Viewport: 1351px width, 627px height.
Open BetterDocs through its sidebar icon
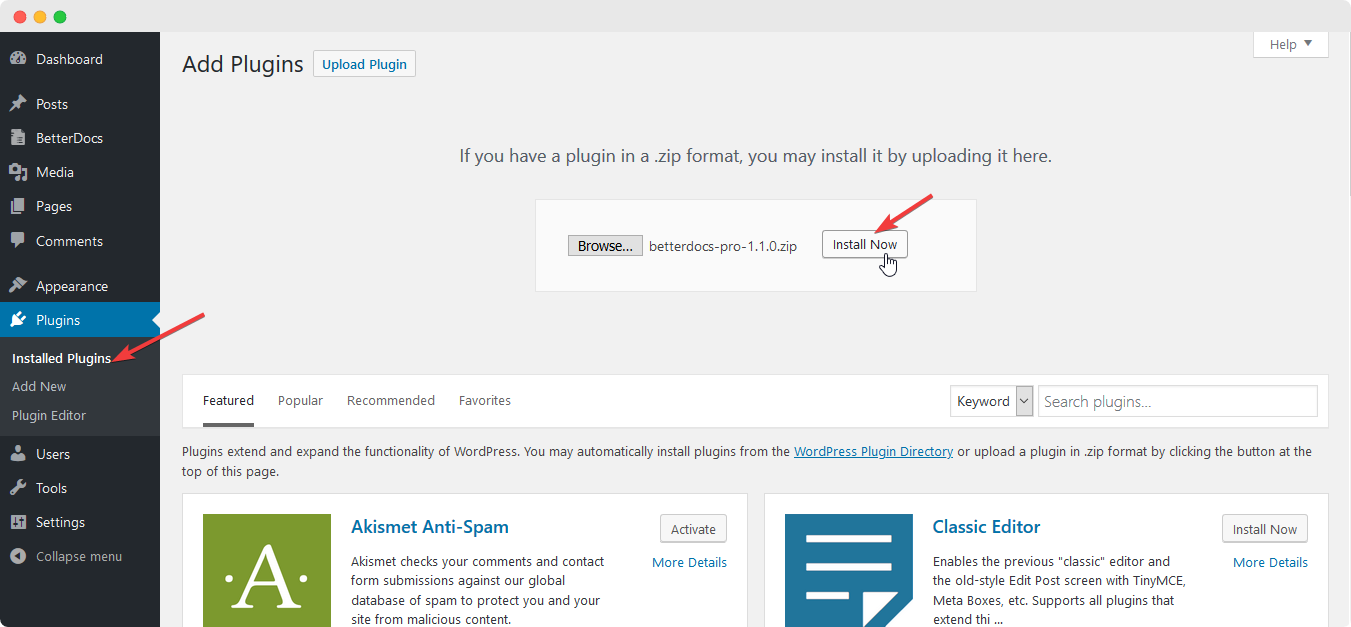point(18,138)
